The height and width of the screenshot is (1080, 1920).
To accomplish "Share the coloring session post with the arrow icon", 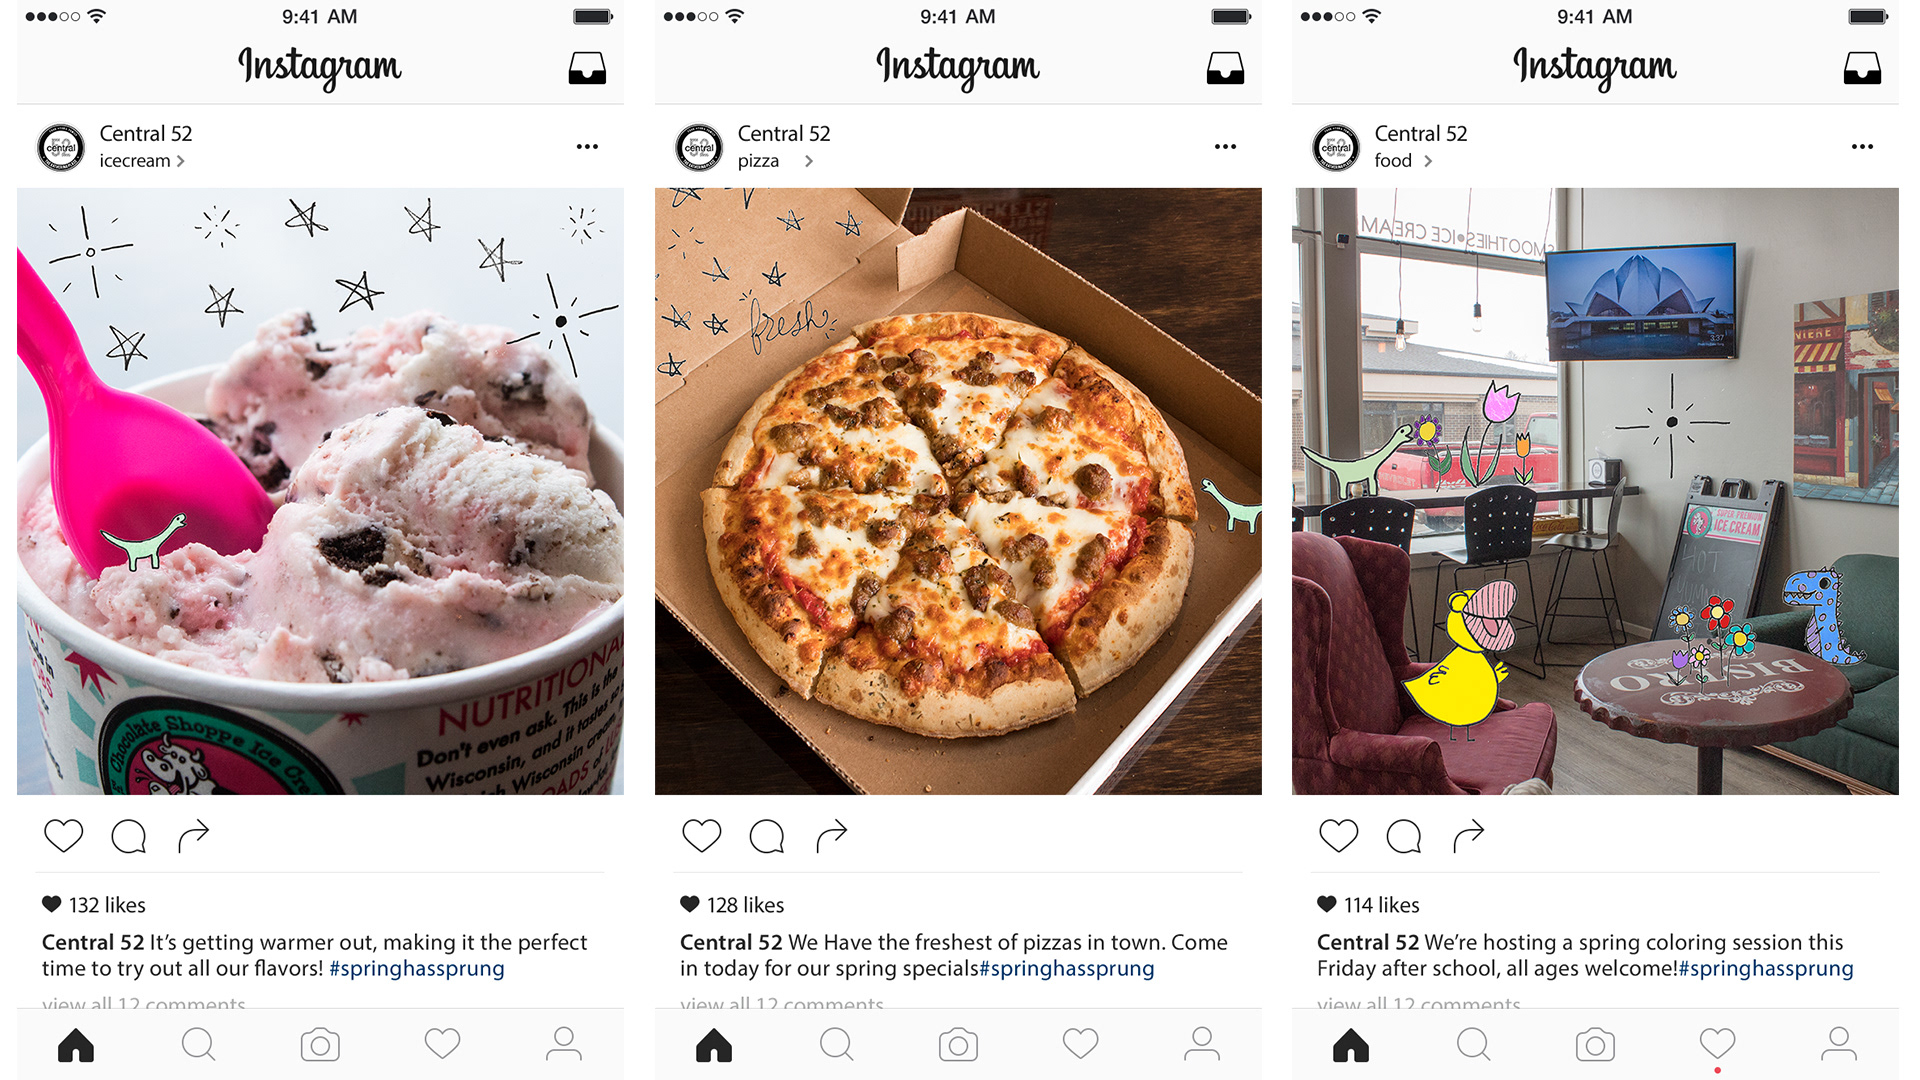I will [1469, 835].
